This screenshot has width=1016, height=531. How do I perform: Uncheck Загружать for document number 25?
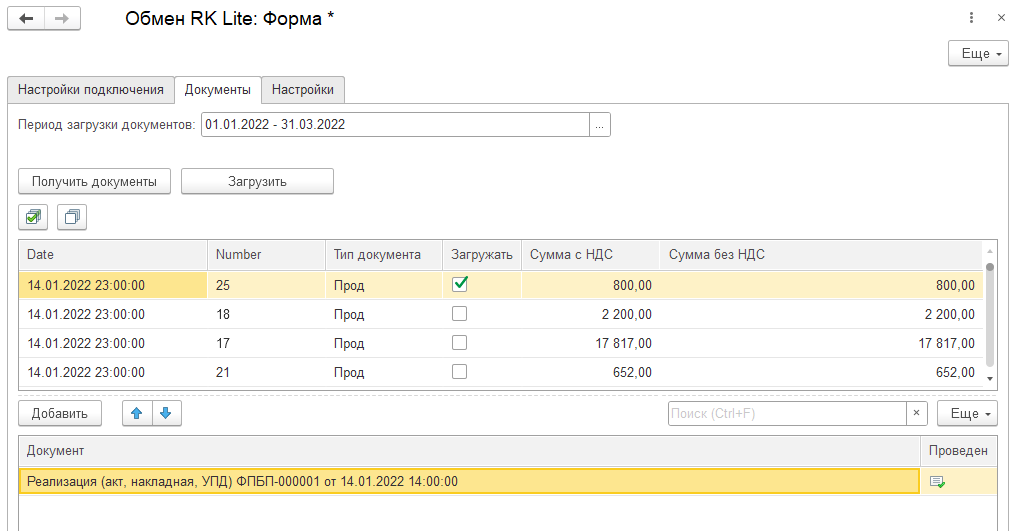[460, 284]
